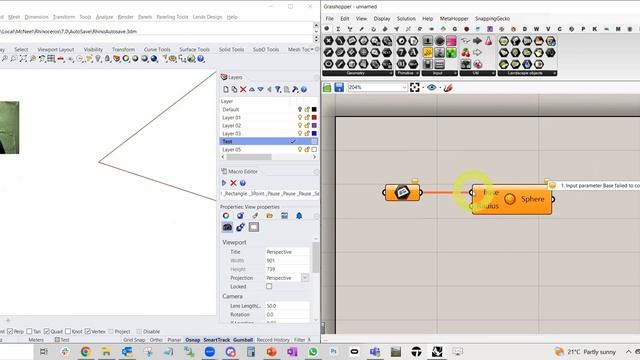Toggle Grid Snap in status bar
Image resolution: width=640 pixels, height=360 pixels.
click(134, 340)
